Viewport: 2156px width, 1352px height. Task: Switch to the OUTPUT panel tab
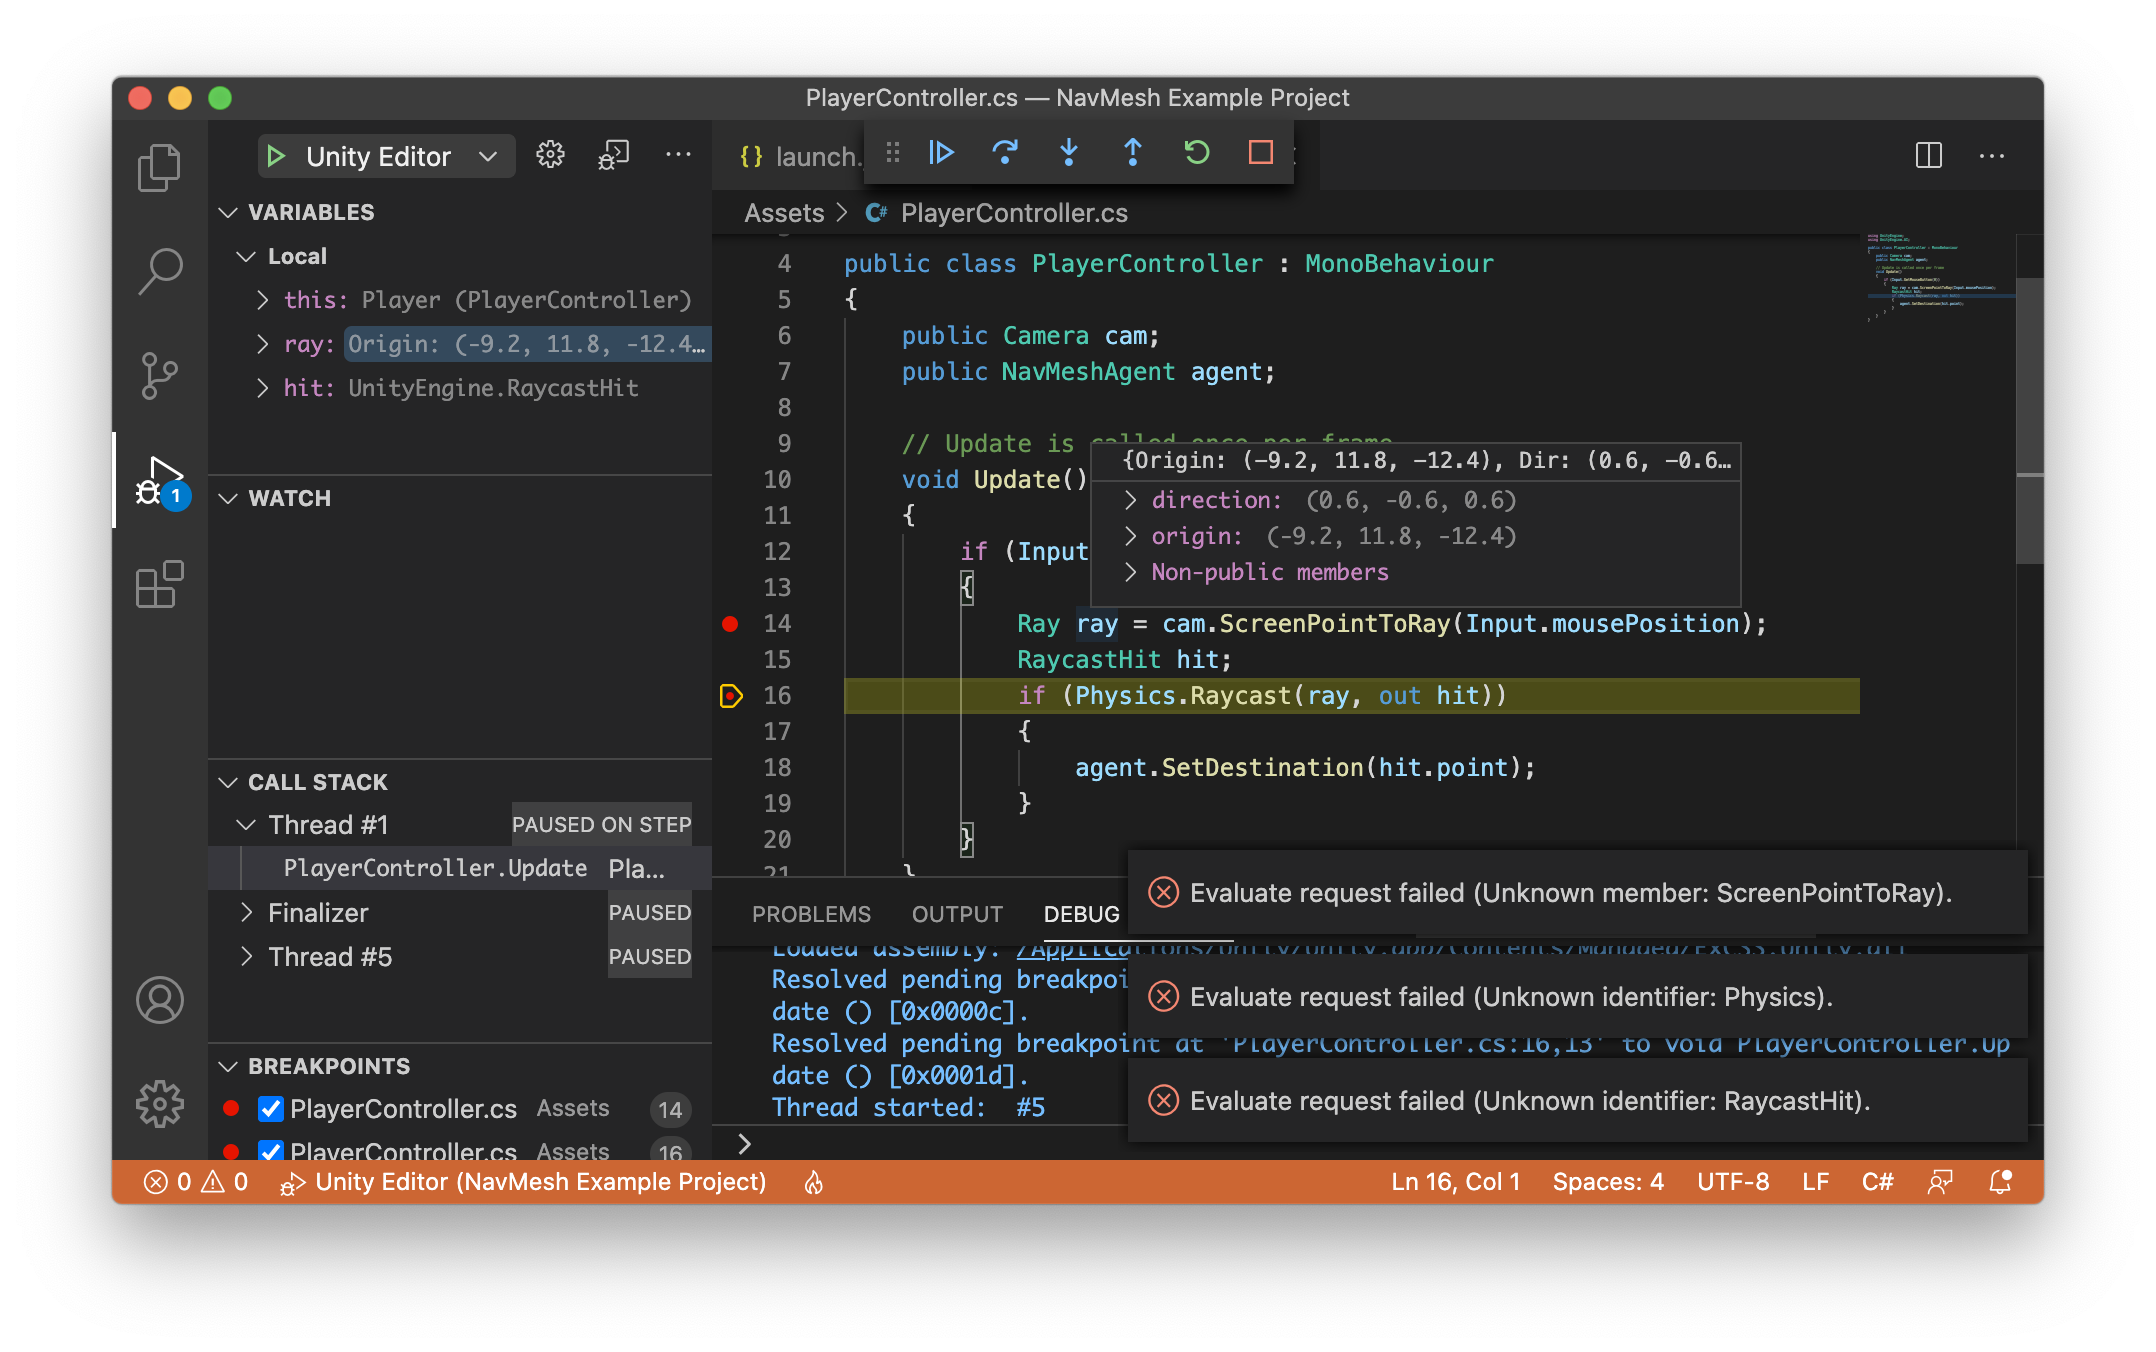coord(956,914)
